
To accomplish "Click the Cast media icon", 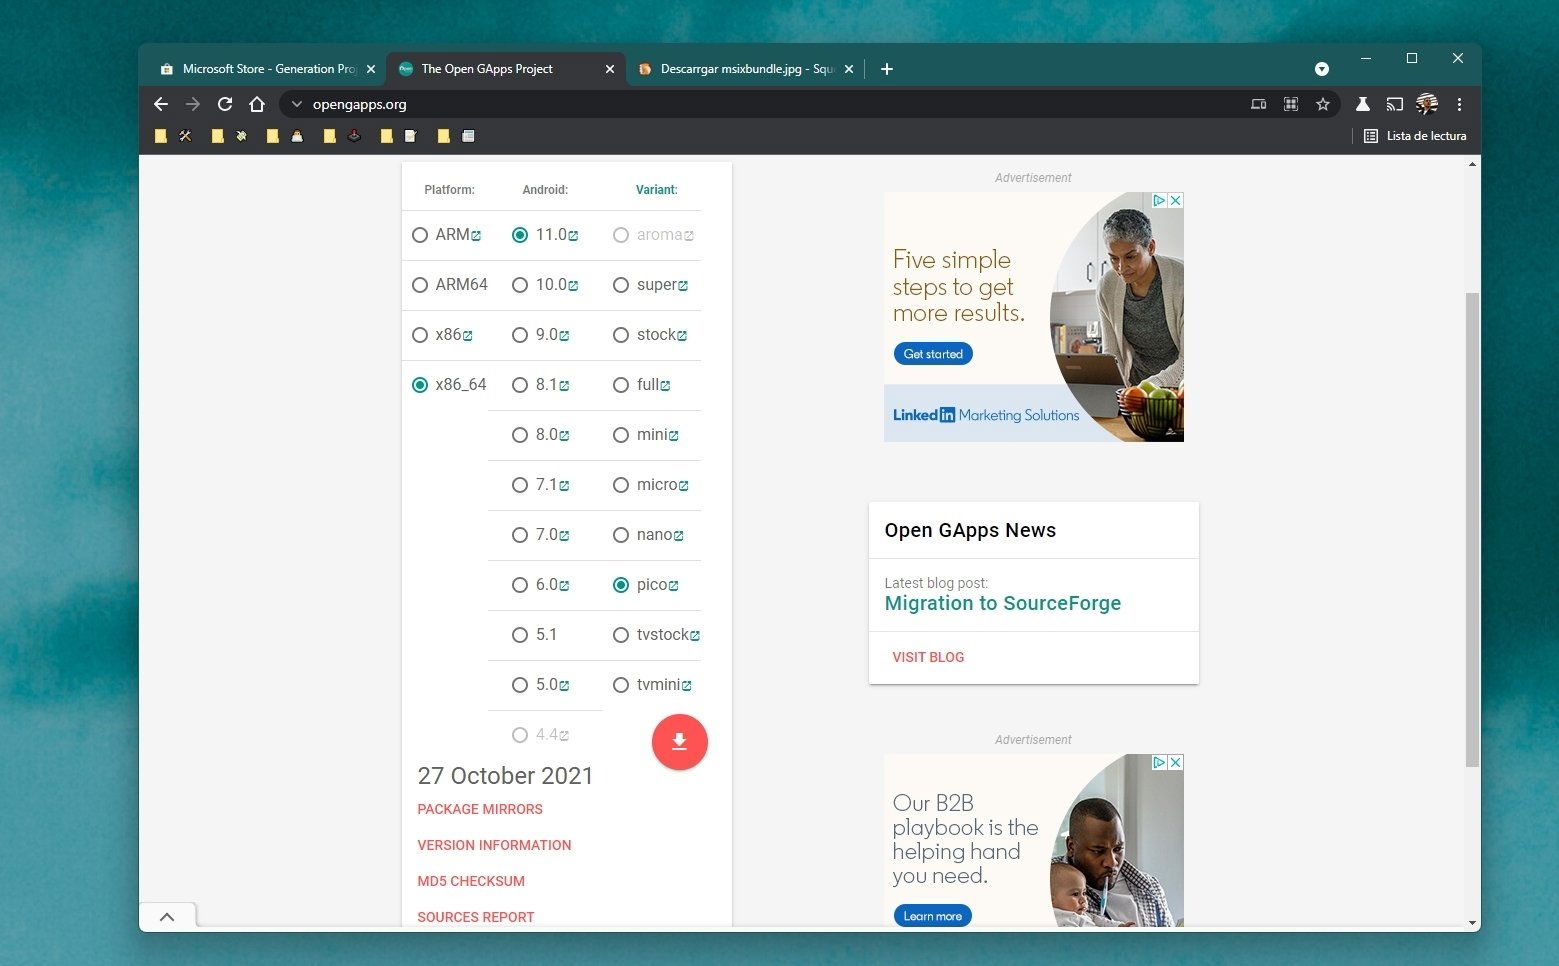I will [1394, 104].
